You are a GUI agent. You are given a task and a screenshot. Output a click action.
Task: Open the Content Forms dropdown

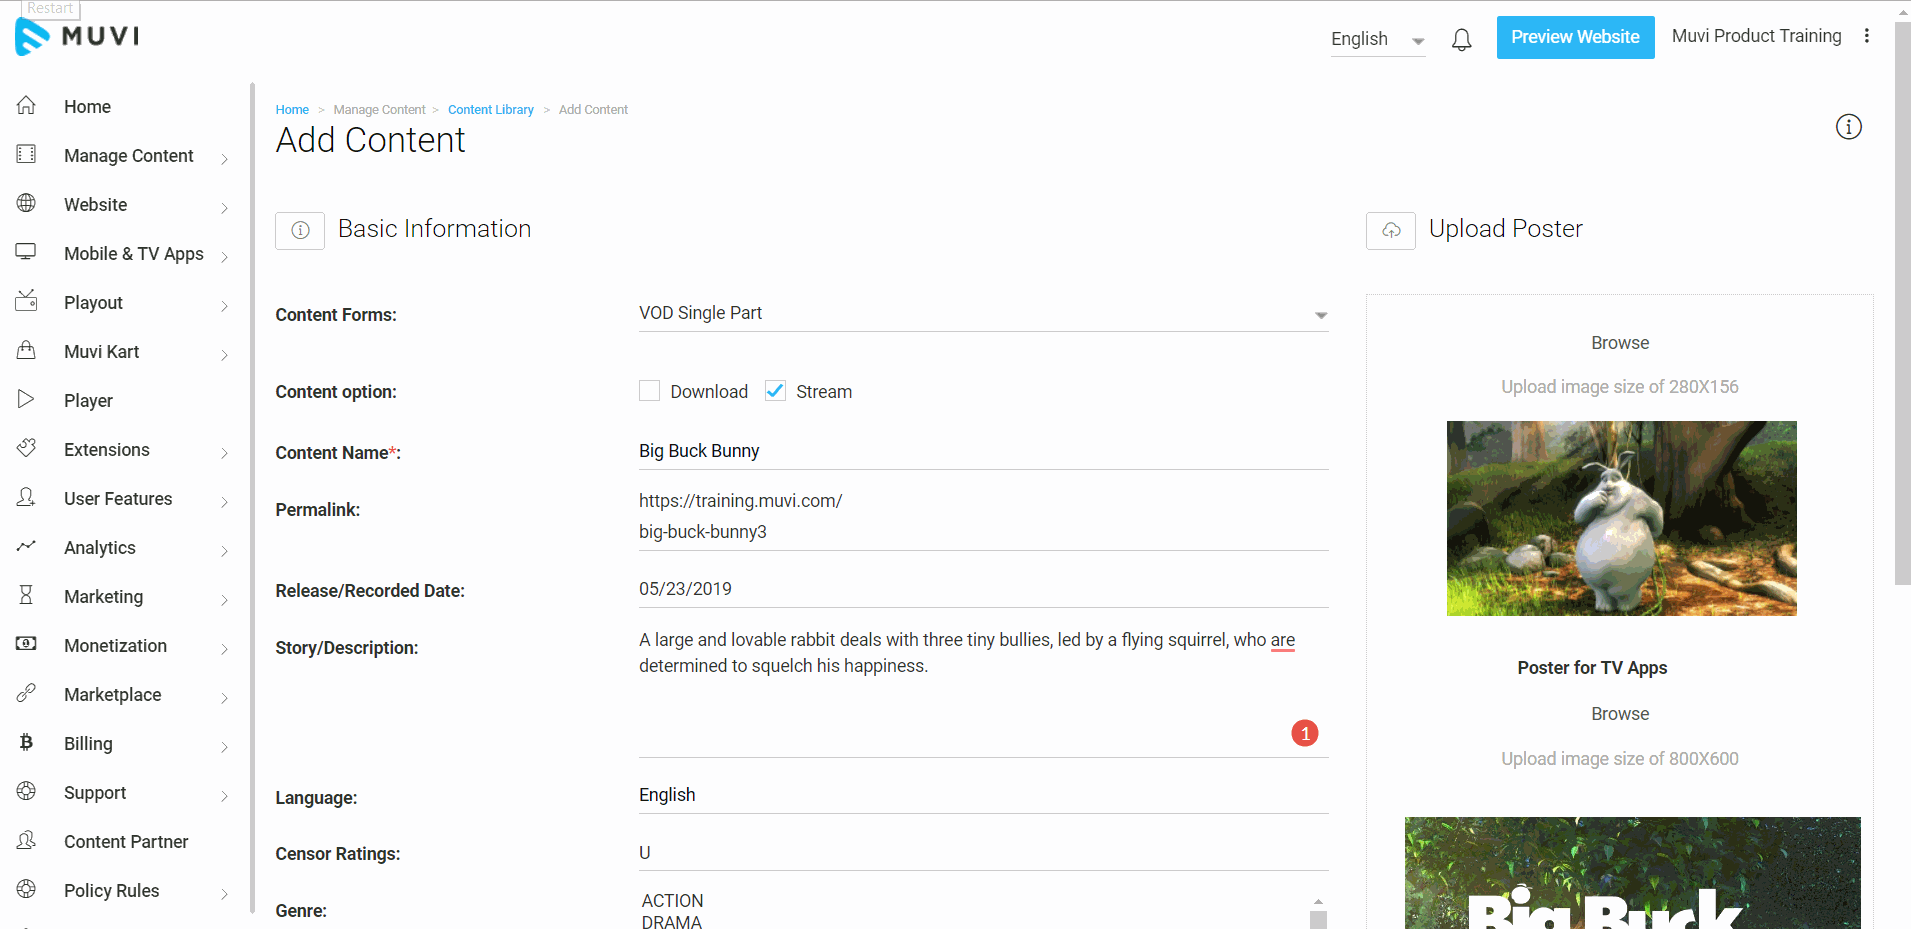(x=983, y=314)
